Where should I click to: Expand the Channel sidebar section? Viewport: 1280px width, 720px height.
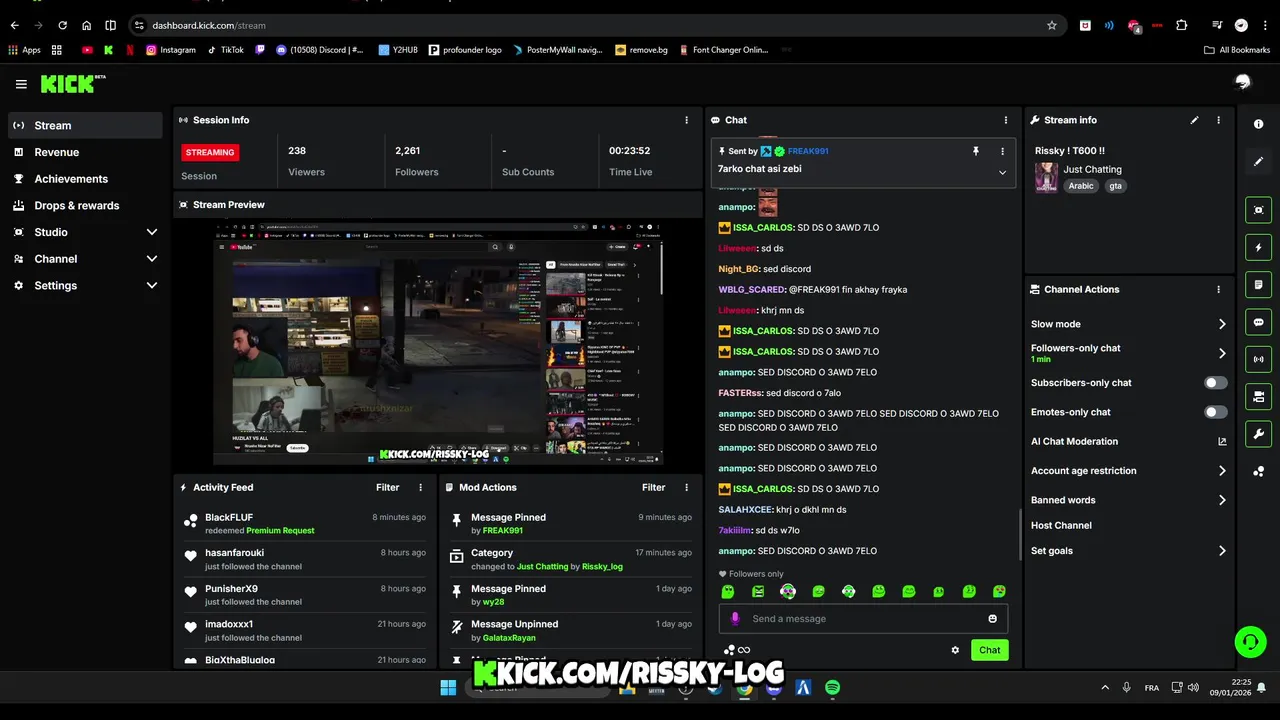(152, 259)
